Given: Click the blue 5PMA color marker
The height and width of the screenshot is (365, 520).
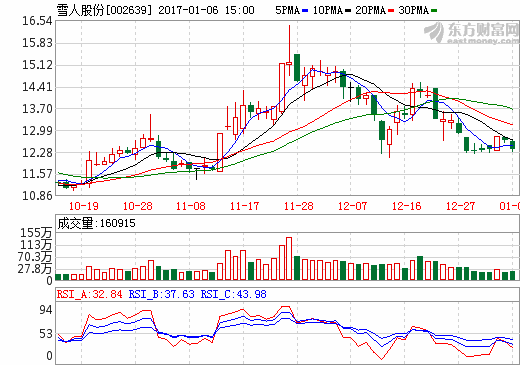Looking at the screenshot, I should coord(305,11).
